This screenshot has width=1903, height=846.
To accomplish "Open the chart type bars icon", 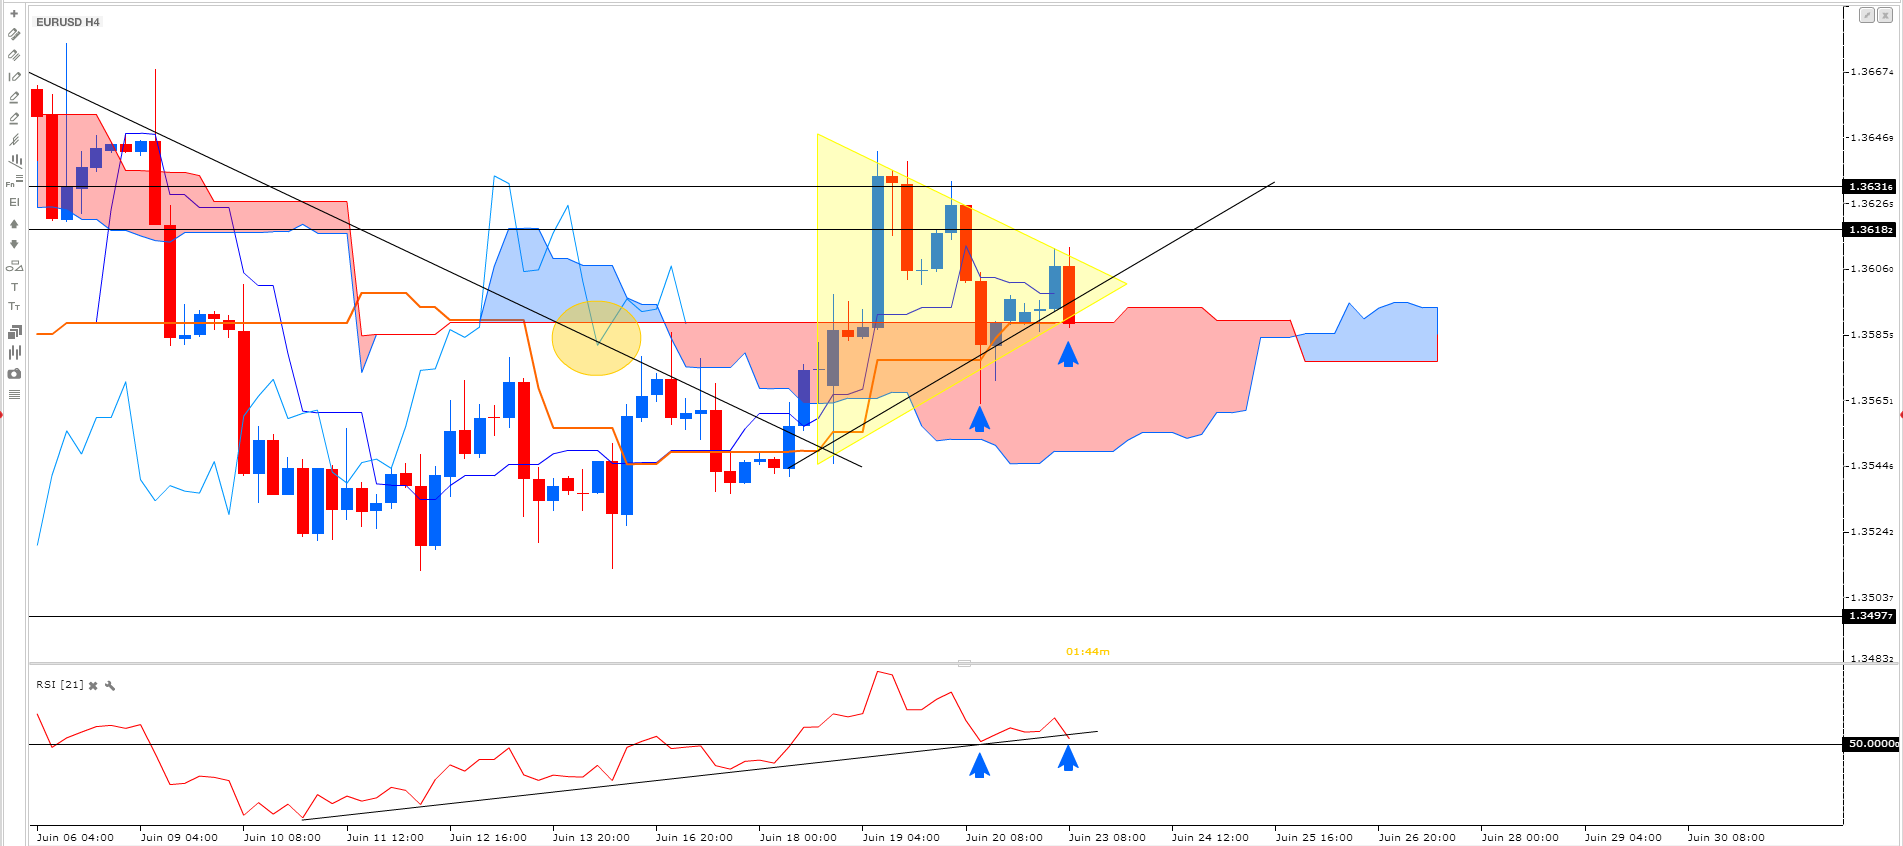I will (x=14, y=352).
